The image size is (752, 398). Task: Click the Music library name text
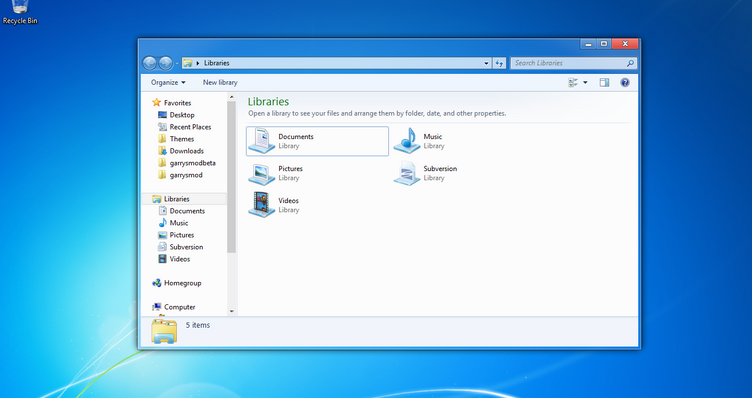point(433,137)
